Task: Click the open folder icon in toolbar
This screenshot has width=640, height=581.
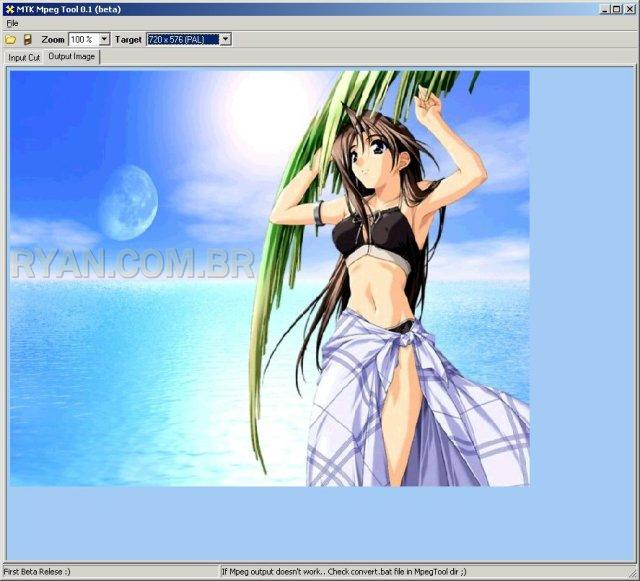Action: pyautogui.click(x=11, y=39)
